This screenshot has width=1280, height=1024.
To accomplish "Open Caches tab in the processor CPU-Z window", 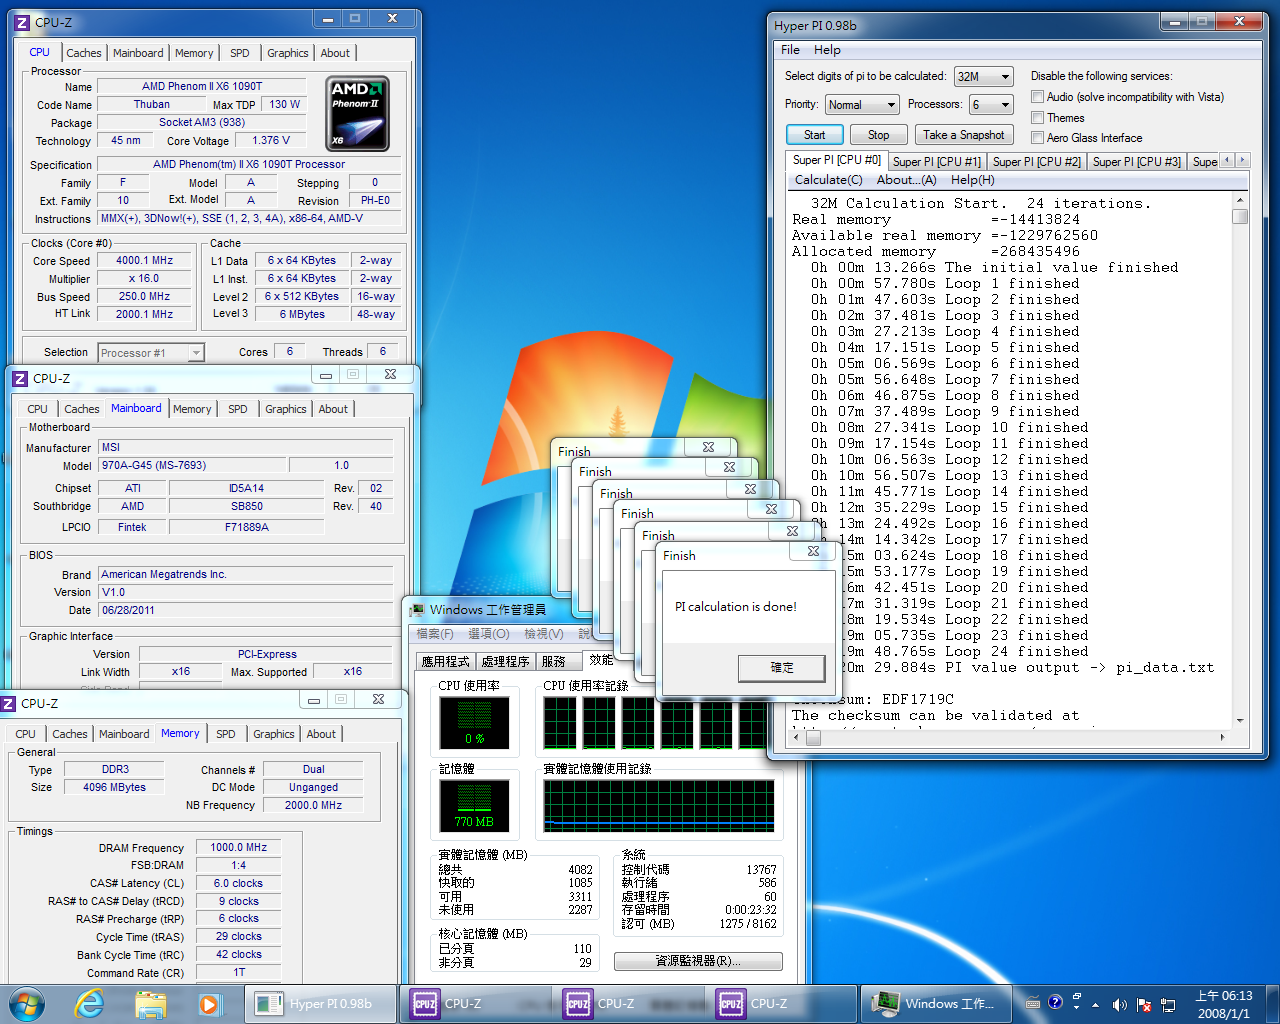I will [x=84, y=53].
